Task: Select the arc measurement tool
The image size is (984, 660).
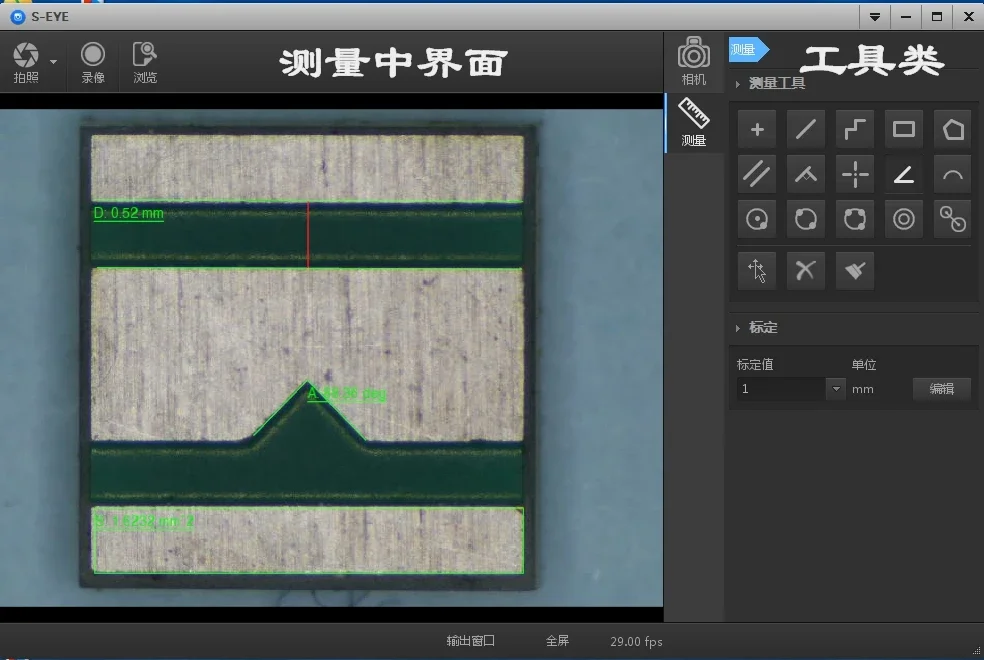Action: pos(953,174)
